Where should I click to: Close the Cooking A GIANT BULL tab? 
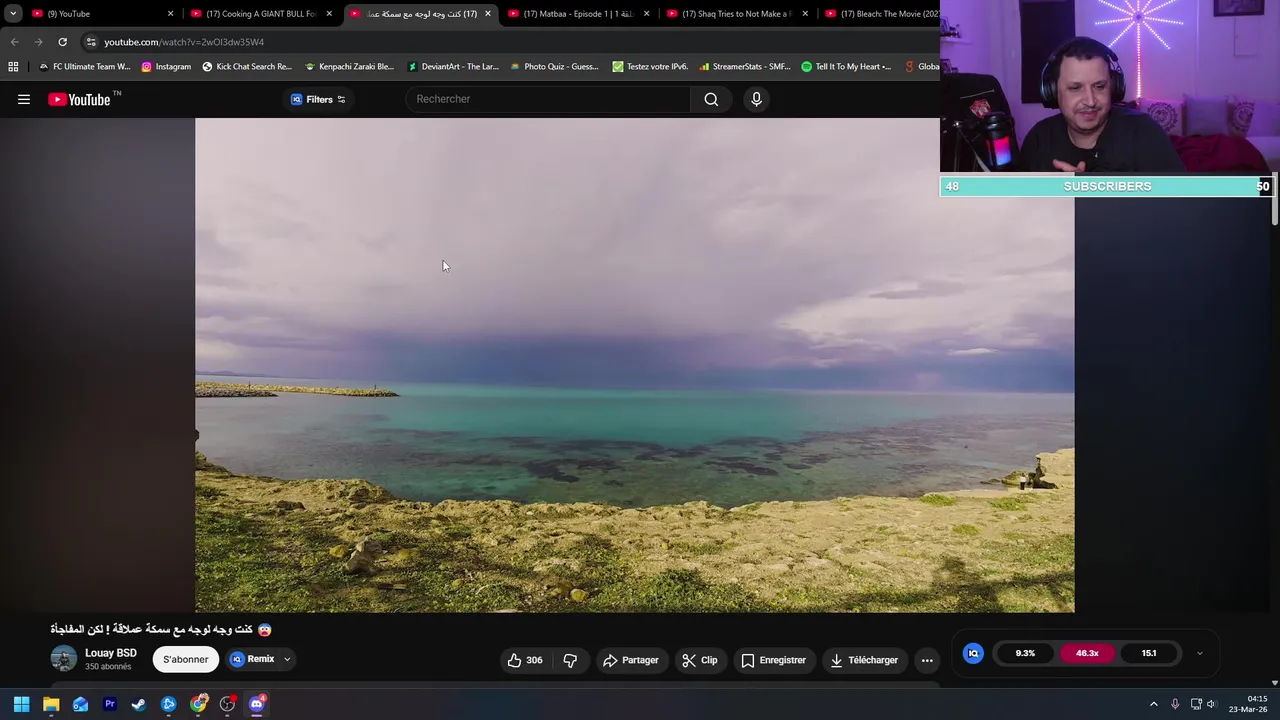point(329,14)
